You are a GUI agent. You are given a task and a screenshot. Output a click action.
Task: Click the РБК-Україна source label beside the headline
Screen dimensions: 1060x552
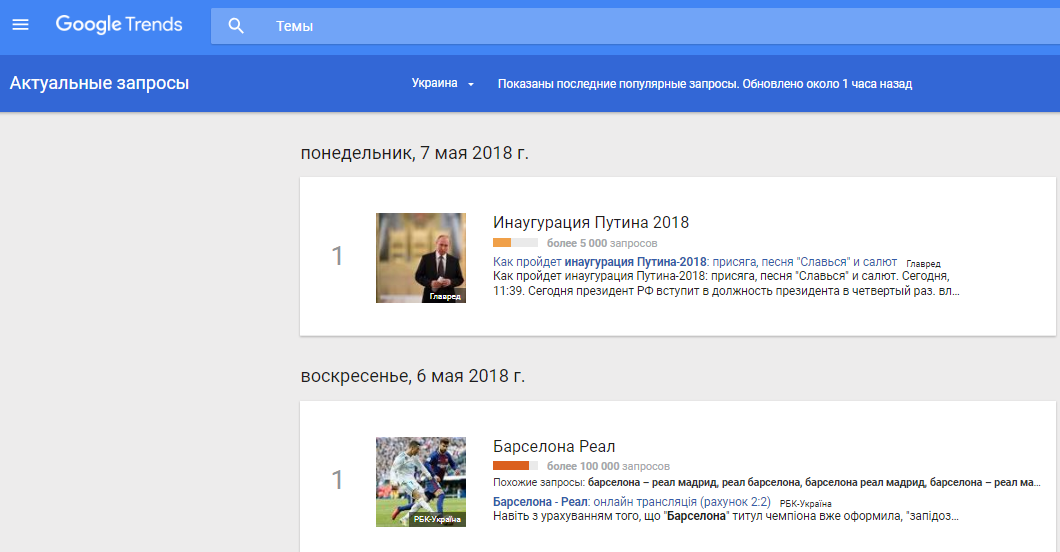pos(805,503)
